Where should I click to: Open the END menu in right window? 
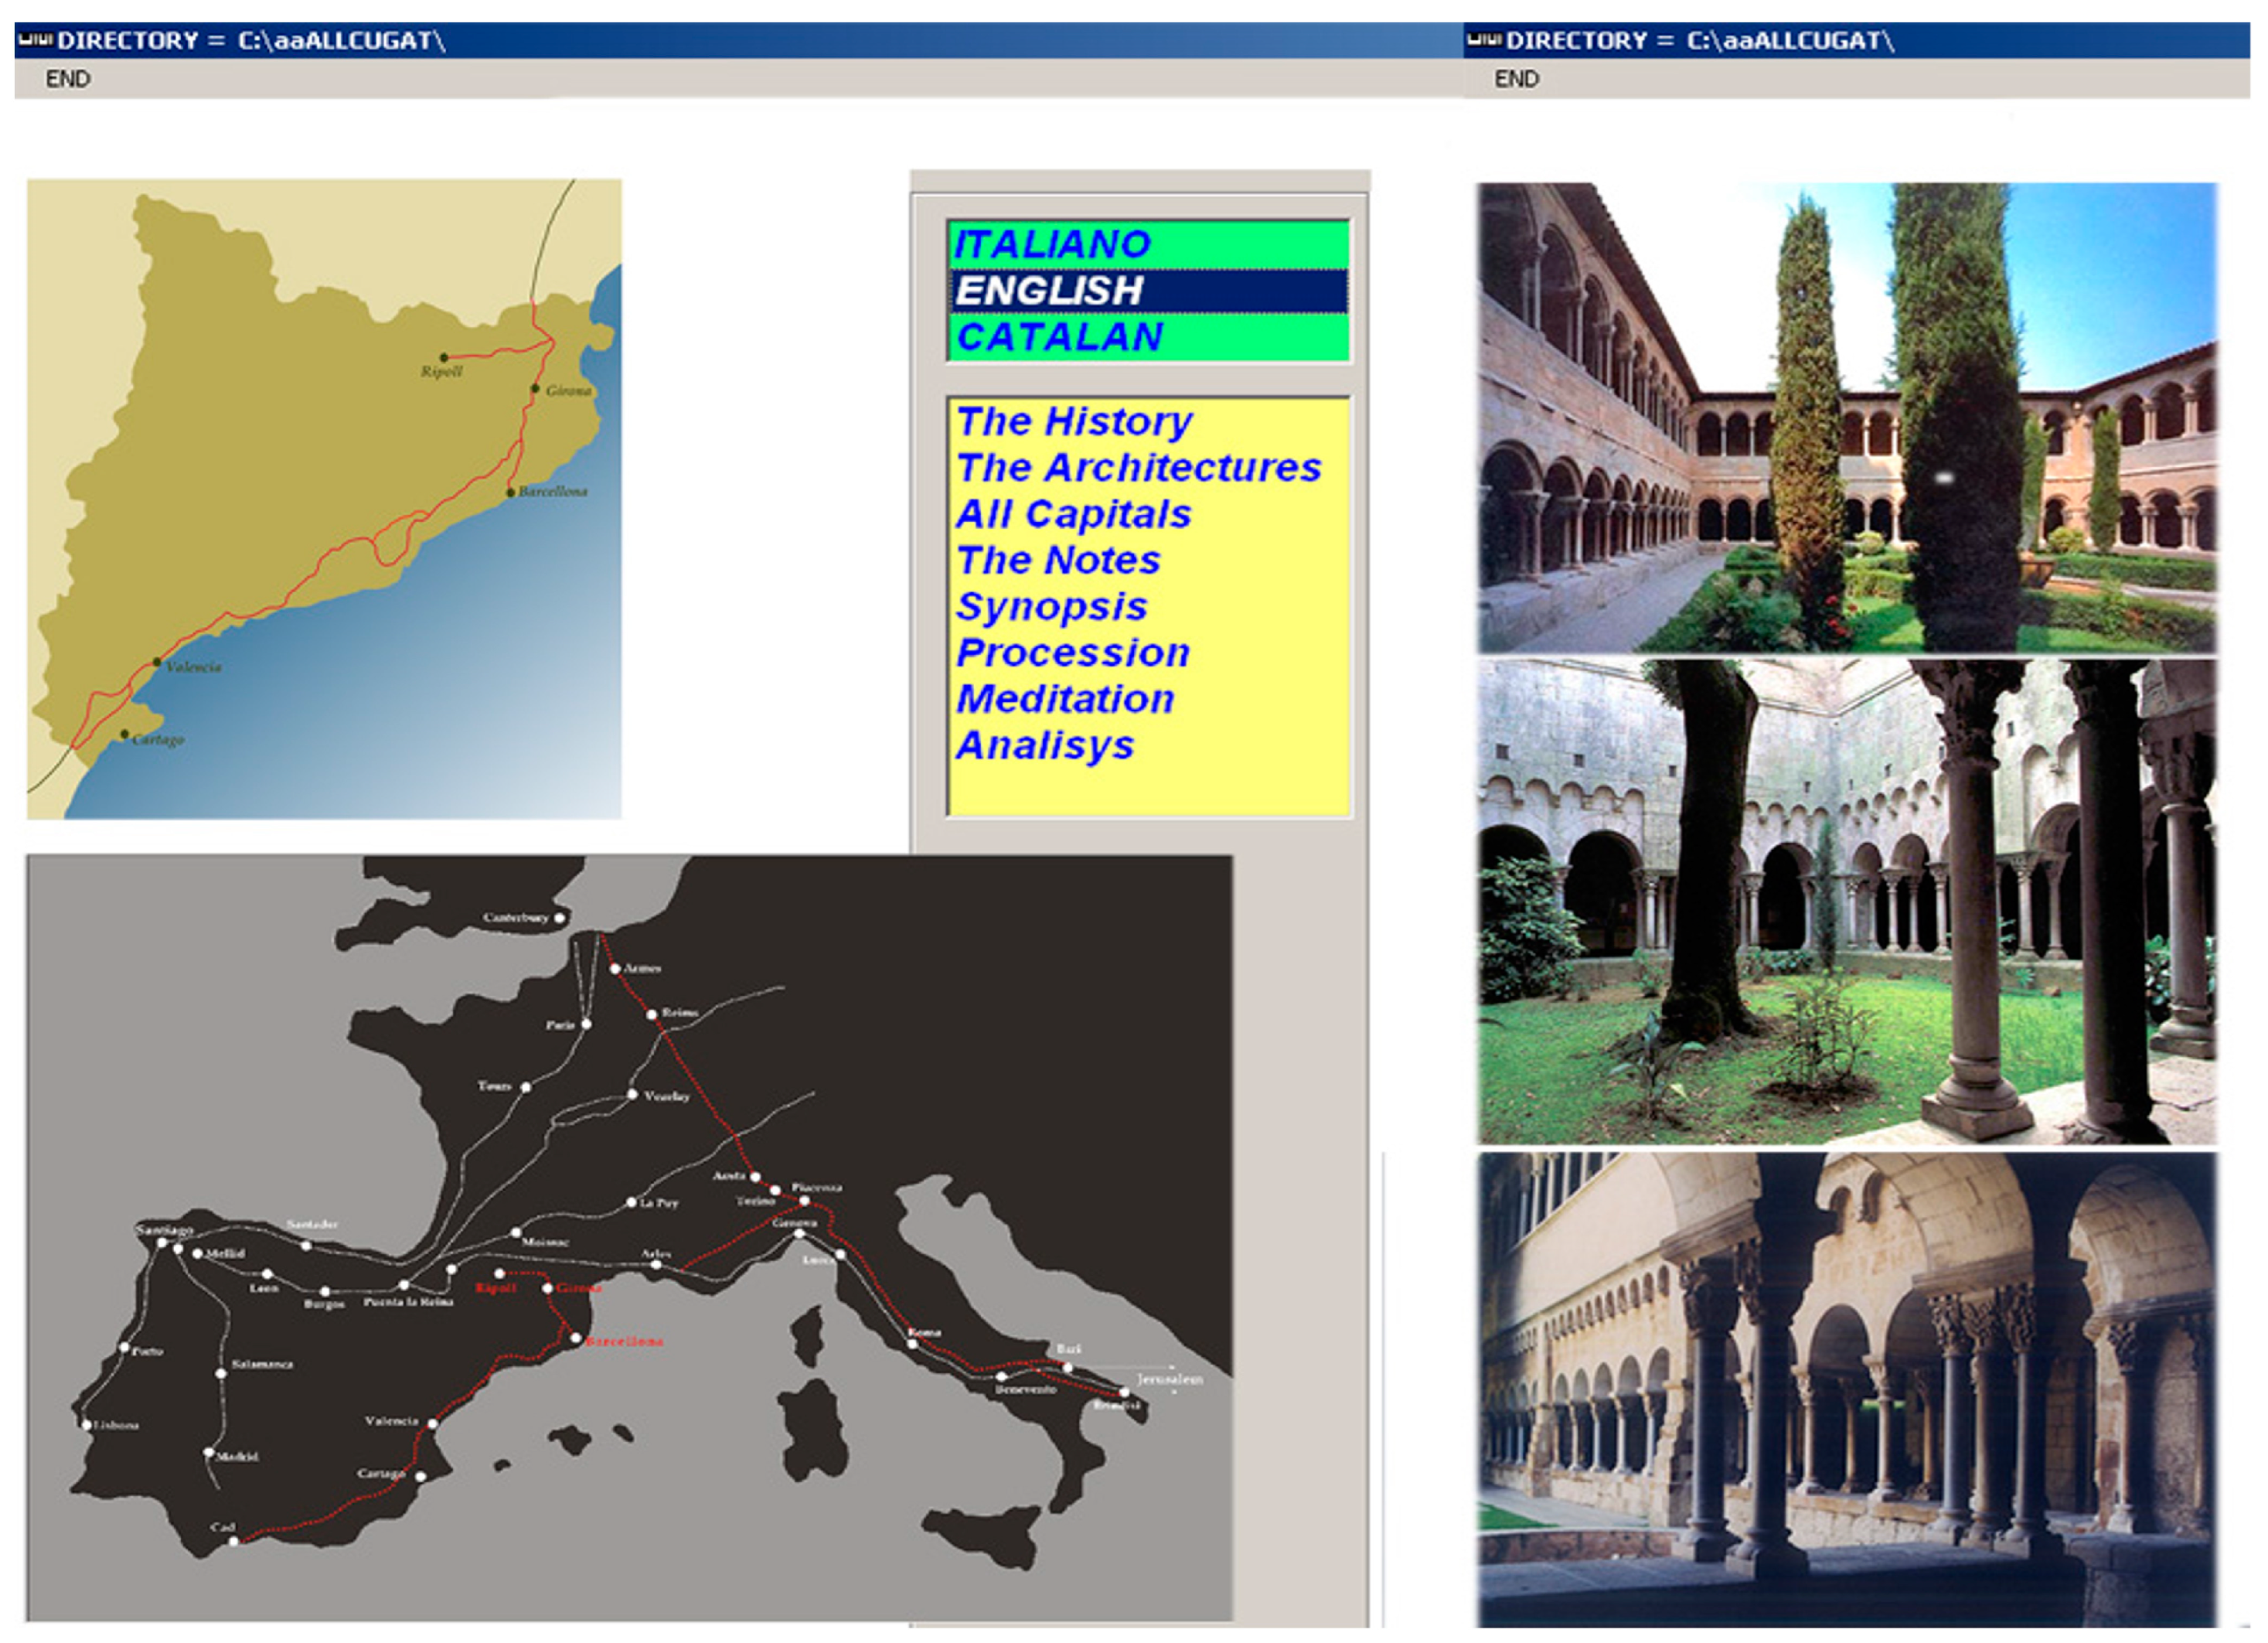(1516, 79)
